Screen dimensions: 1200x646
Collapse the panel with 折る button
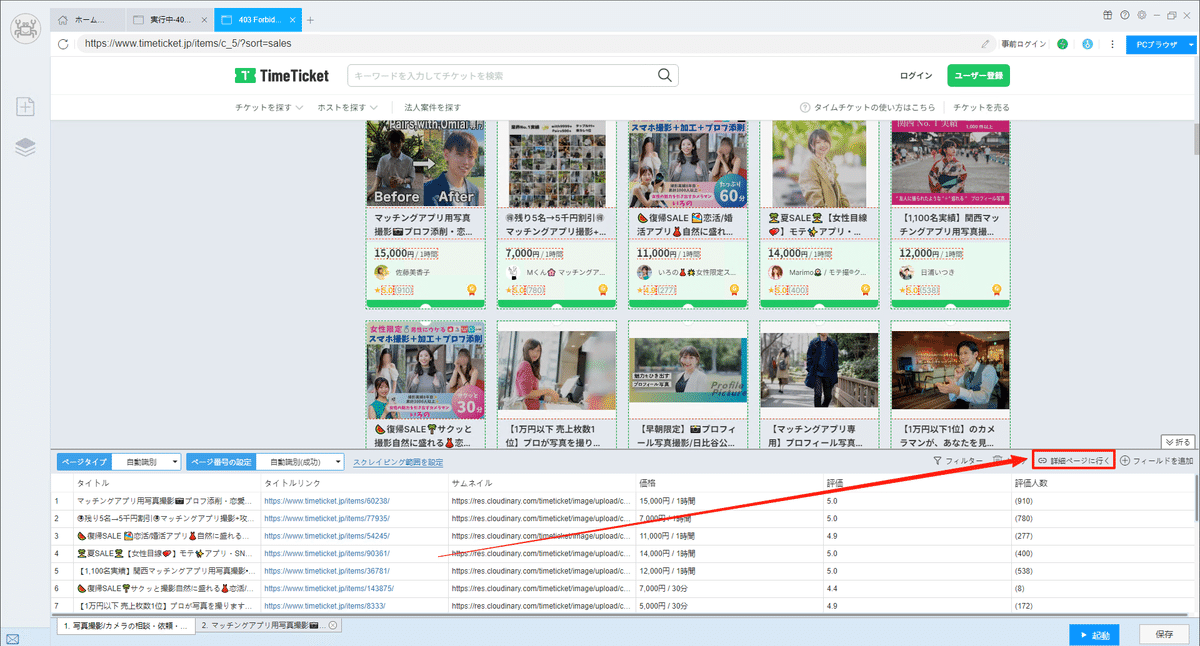pos(1177,441)
